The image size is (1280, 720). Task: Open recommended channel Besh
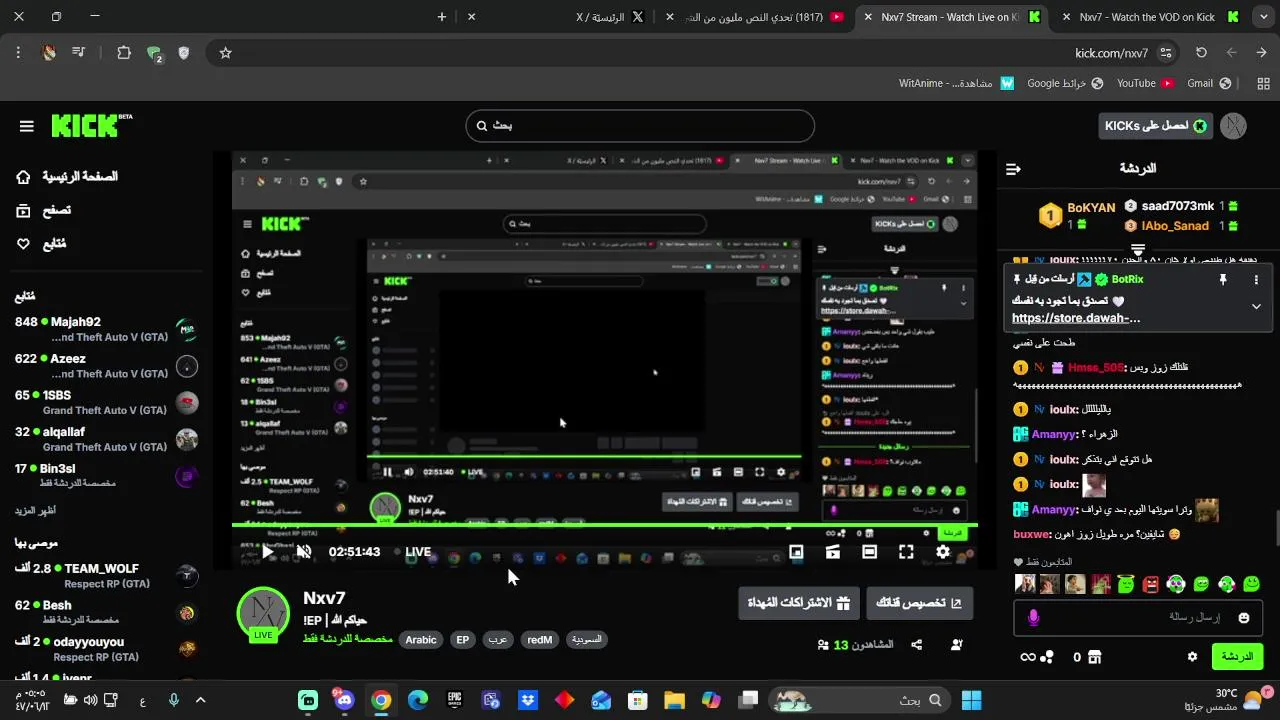[106, 612]
